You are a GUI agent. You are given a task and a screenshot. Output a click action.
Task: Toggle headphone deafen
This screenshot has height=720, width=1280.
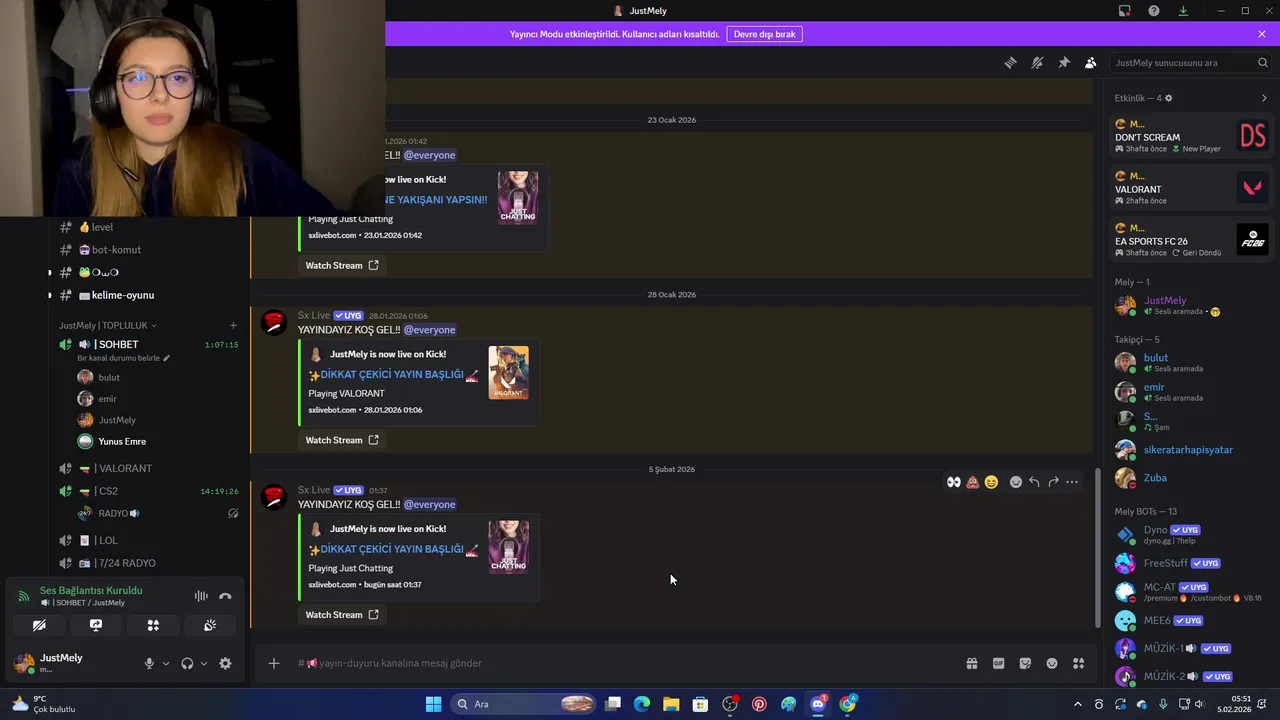[187, 663]
